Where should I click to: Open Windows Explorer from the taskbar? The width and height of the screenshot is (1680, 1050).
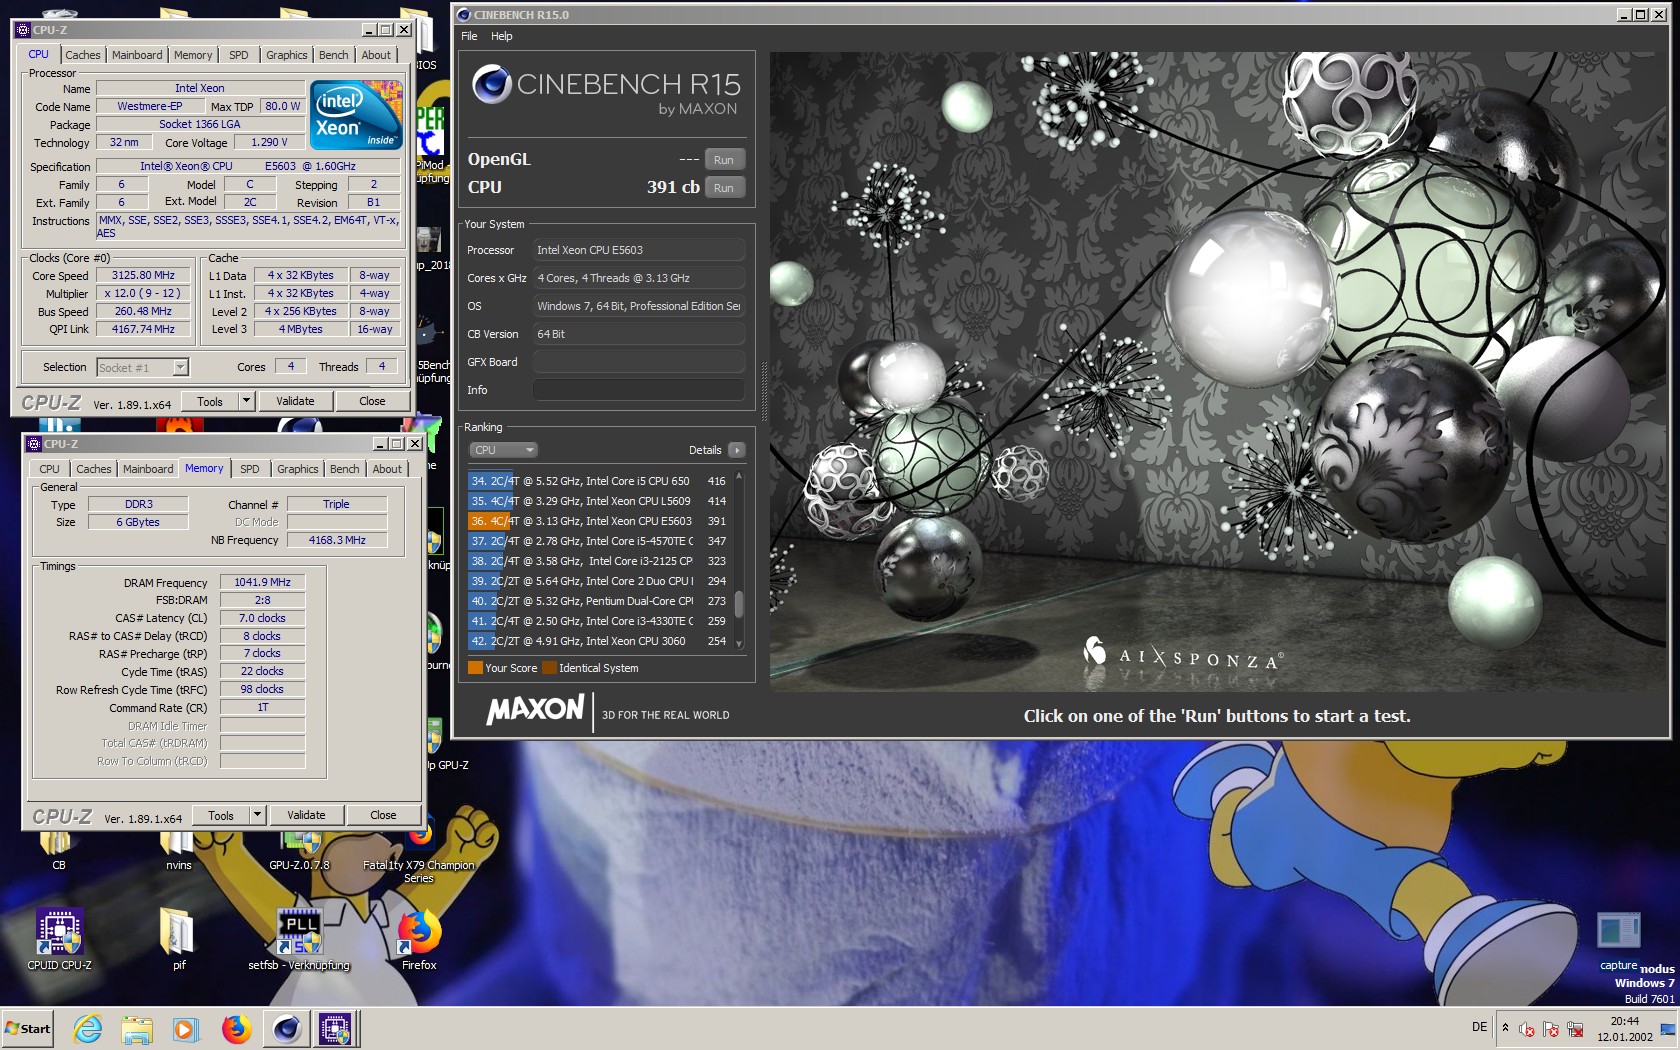click(137, 1029)
